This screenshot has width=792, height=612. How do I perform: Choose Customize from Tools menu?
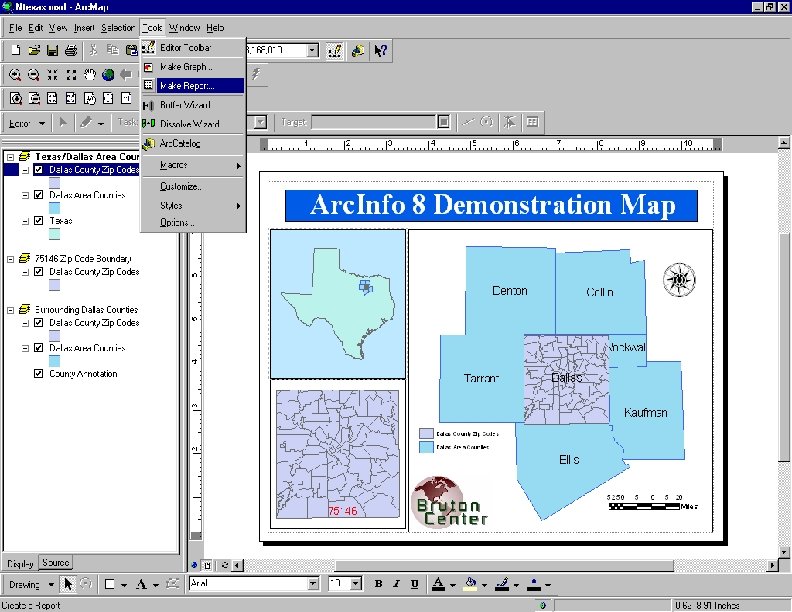[193, 186]
